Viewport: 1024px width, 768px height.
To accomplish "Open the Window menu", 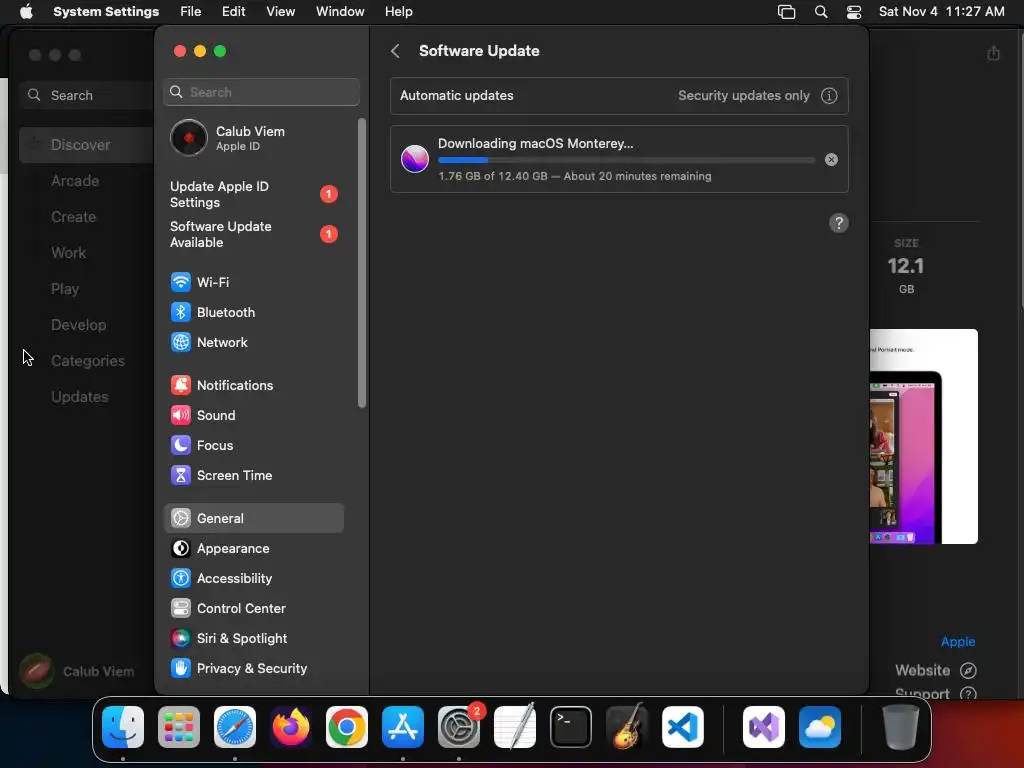I will [x=340, y=12].
